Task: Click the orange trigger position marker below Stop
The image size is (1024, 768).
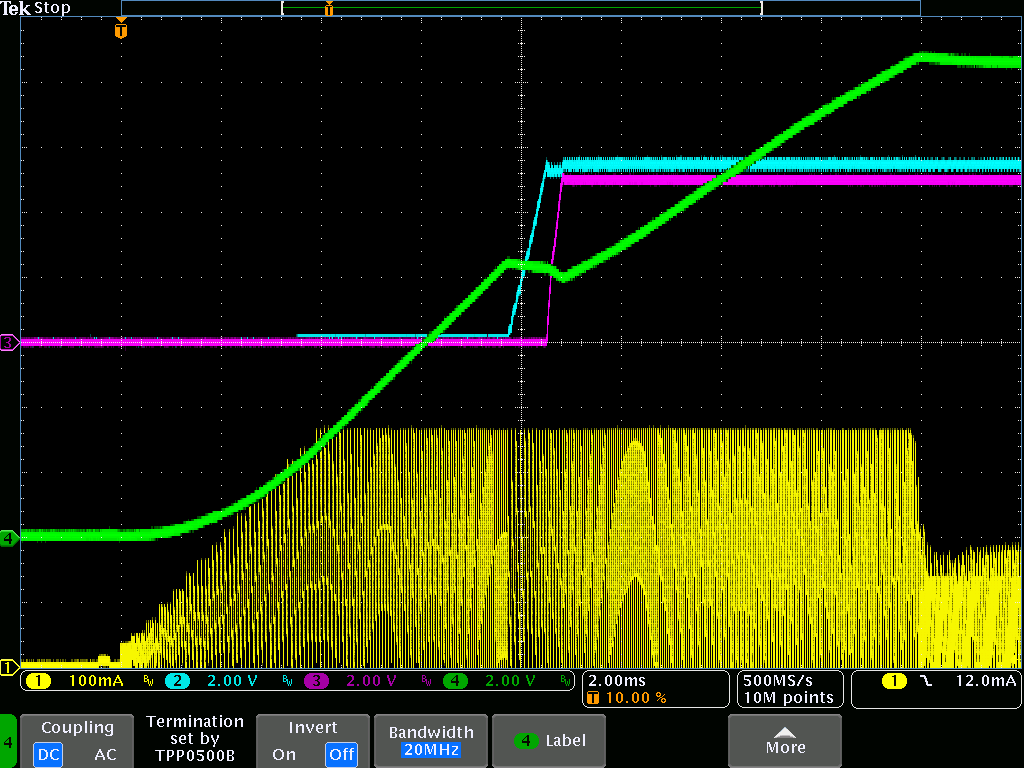Action: [x=121, y=31]
